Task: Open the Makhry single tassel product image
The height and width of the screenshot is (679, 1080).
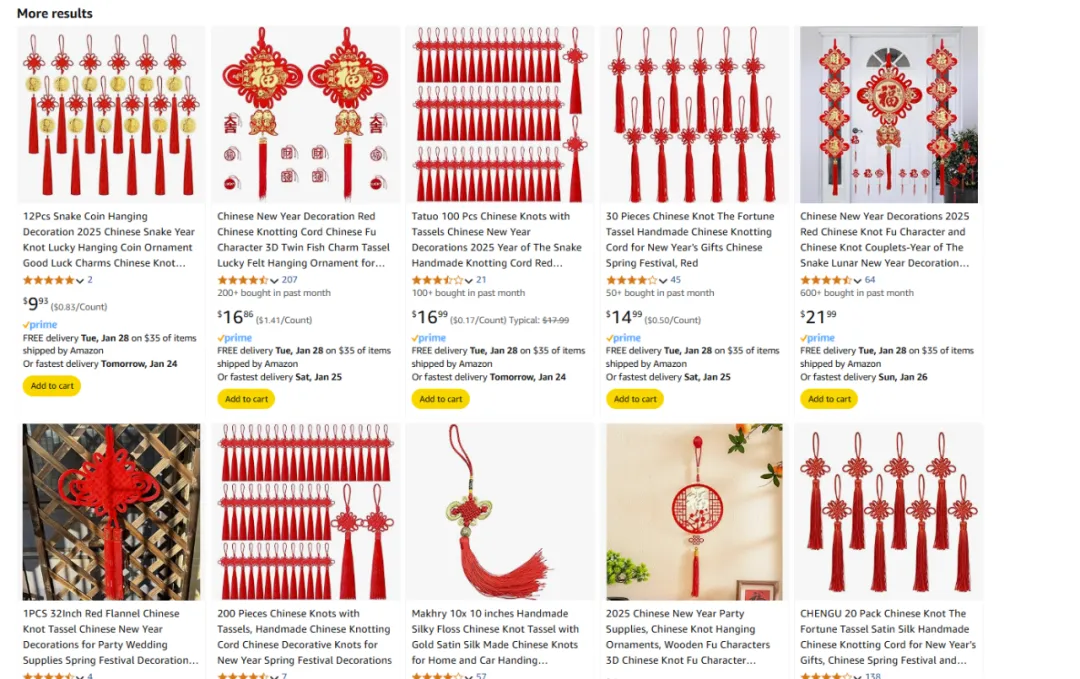Action: [x=499, y=512]
